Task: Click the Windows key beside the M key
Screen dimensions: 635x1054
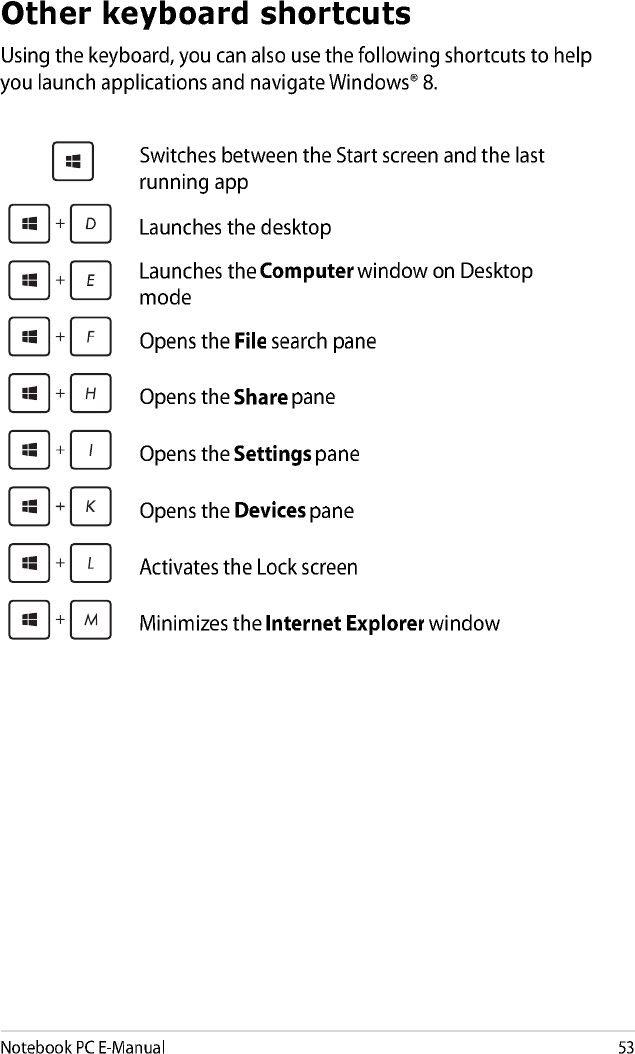Action: [29, 620]
